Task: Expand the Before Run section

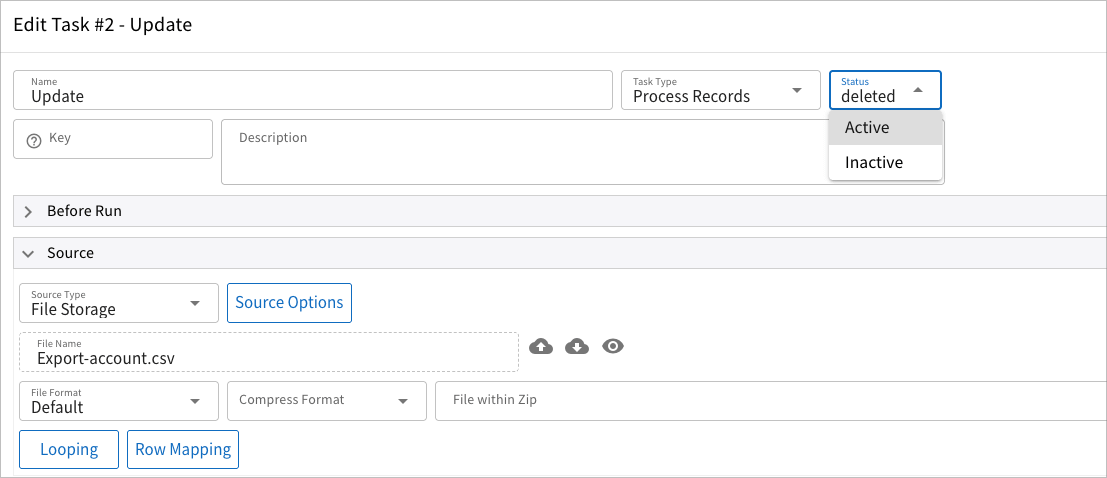Action: click(x=28, y=212)
